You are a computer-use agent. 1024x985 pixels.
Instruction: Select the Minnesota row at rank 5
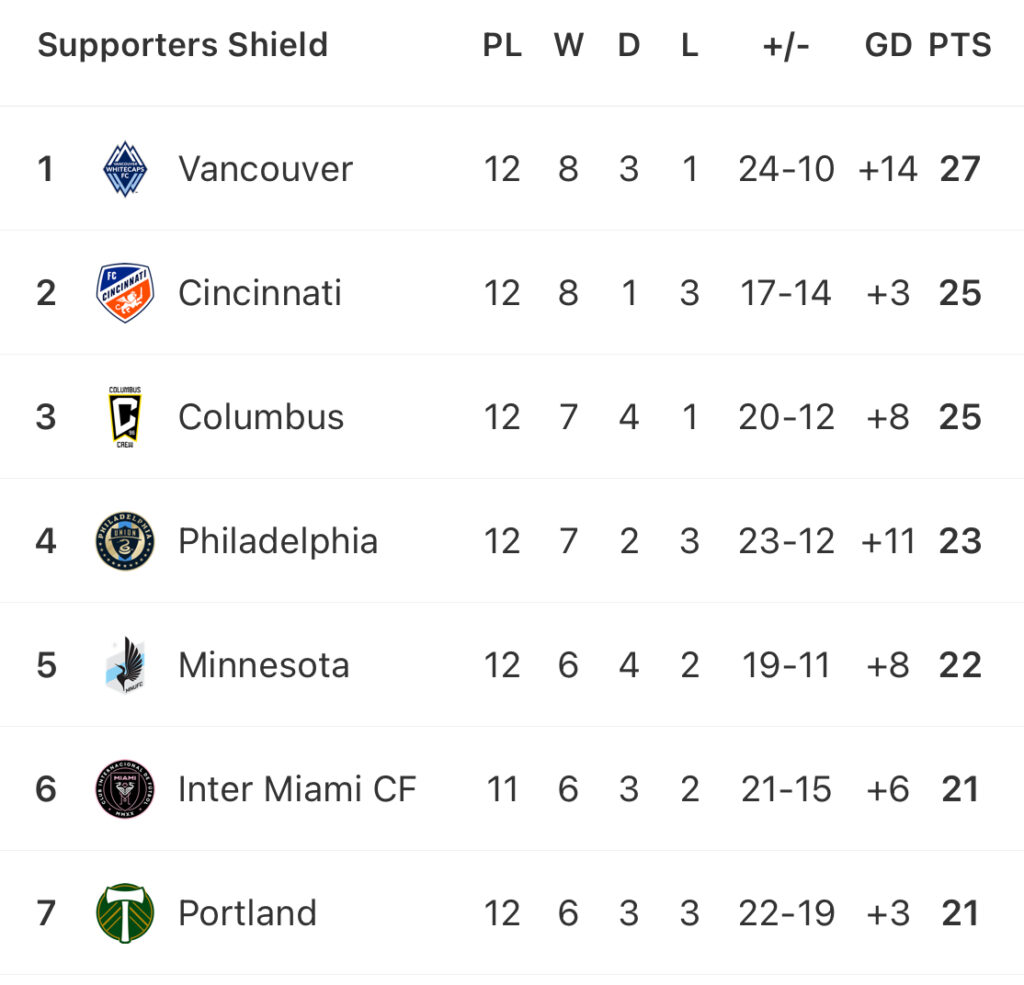pyautogui.click(x=512, y=665)
